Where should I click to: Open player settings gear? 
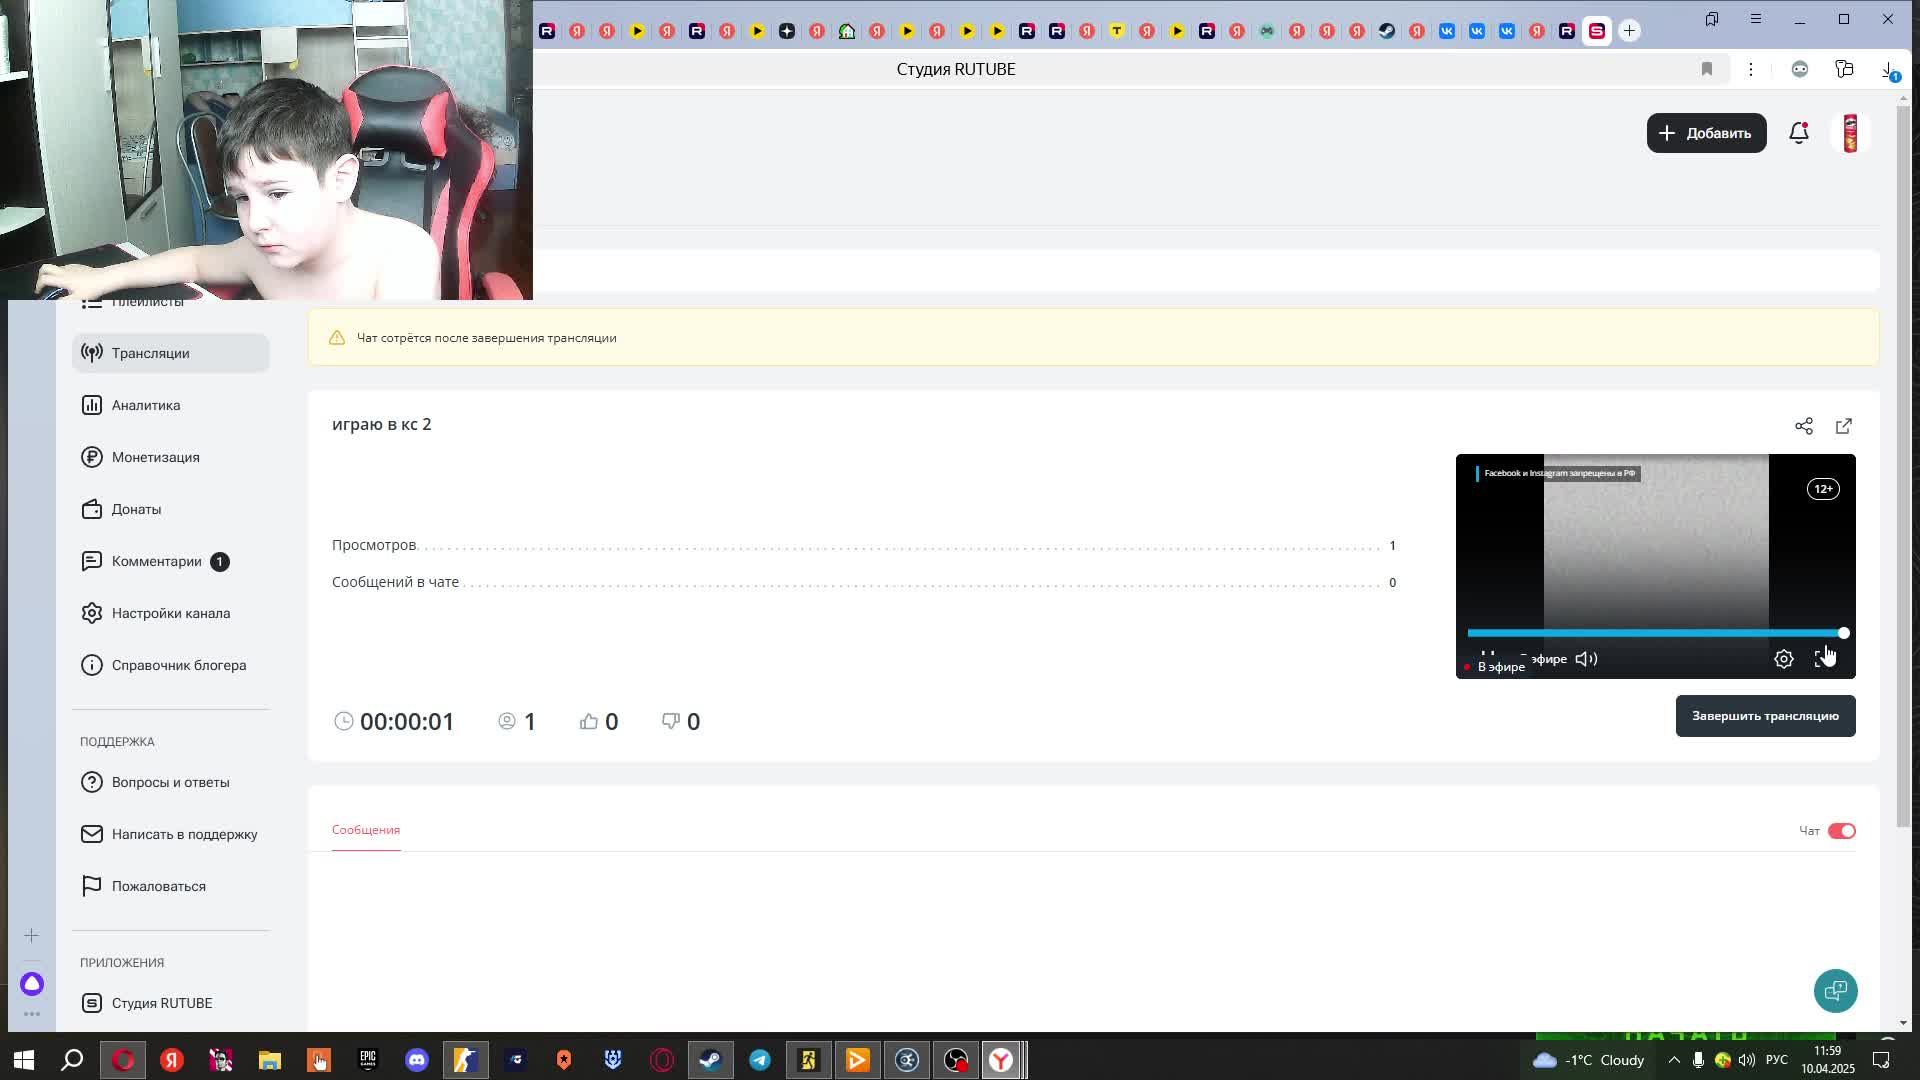coord(1783,659)
